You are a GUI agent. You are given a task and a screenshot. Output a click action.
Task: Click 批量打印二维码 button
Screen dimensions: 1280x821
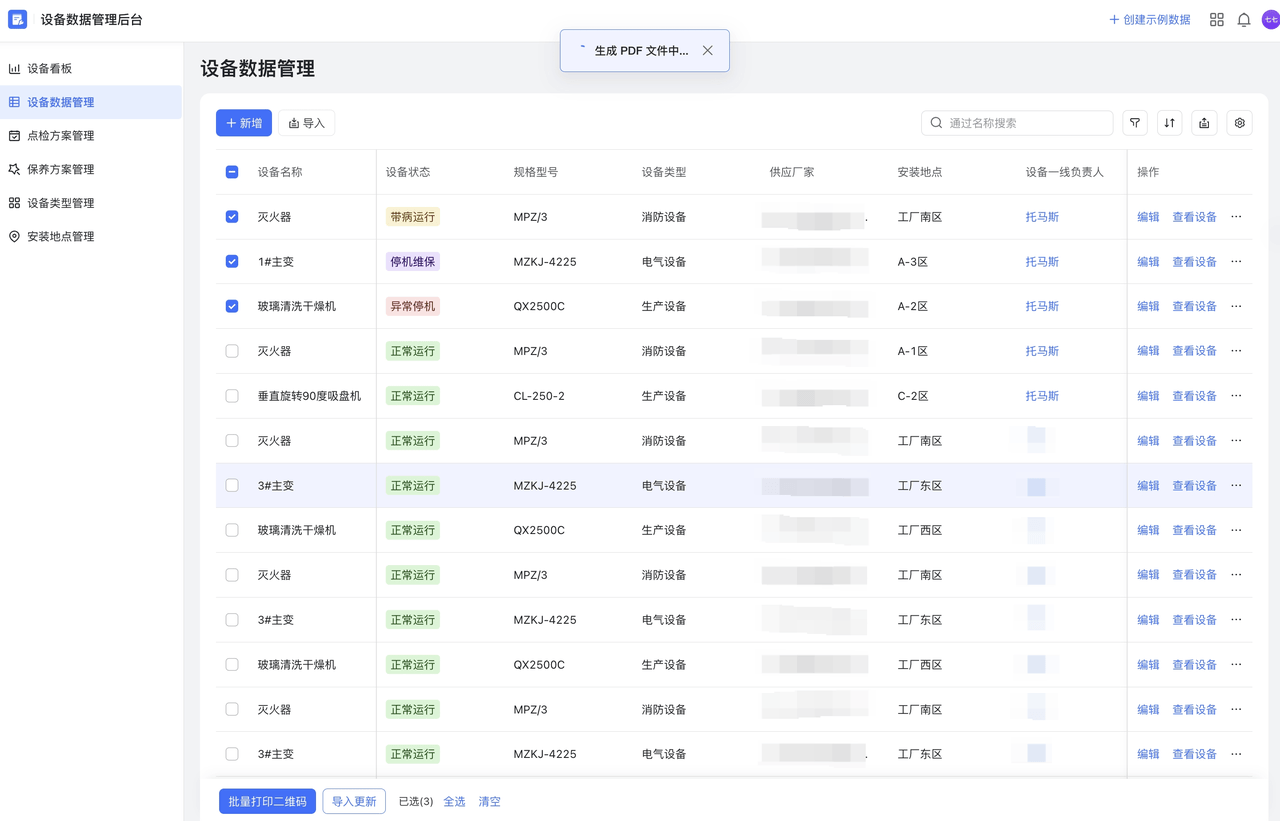(x=267, y=801)
